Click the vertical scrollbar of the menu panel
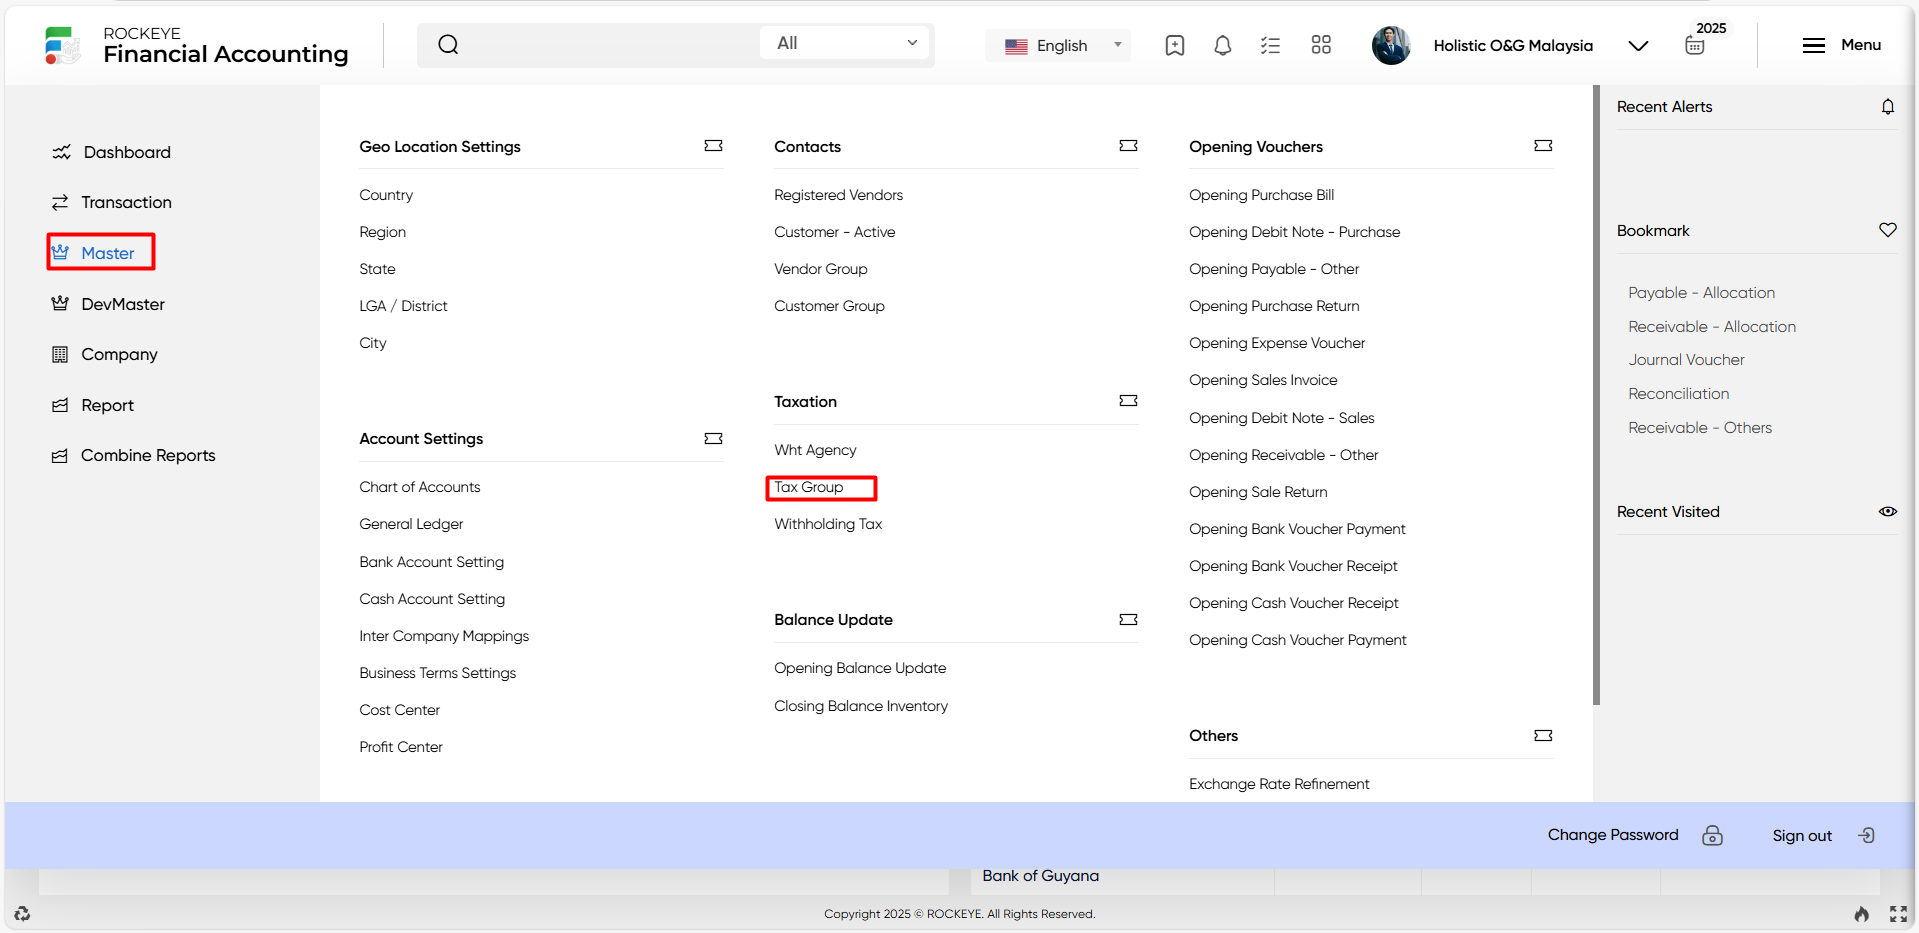The image size is (1919, 933). [1597, 395]
